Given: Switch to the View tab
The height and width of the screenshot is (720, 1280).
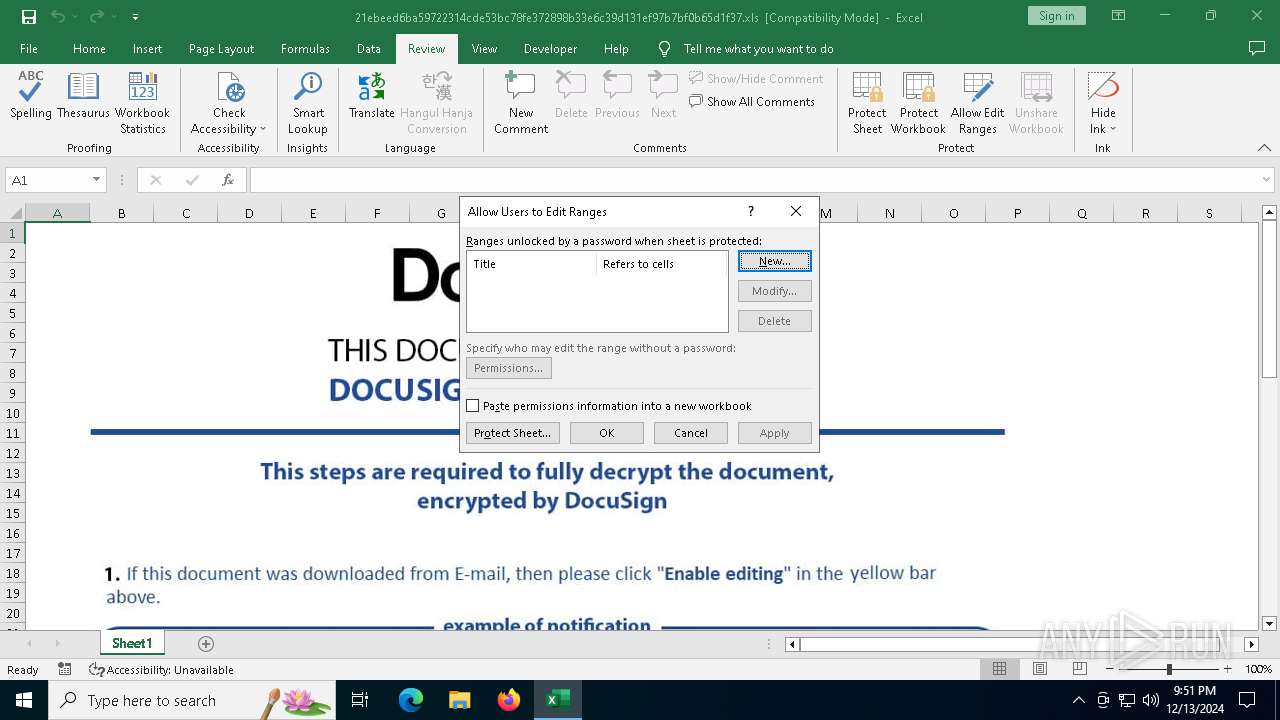Looking at the screenshot, I should [x=484, y=48].
